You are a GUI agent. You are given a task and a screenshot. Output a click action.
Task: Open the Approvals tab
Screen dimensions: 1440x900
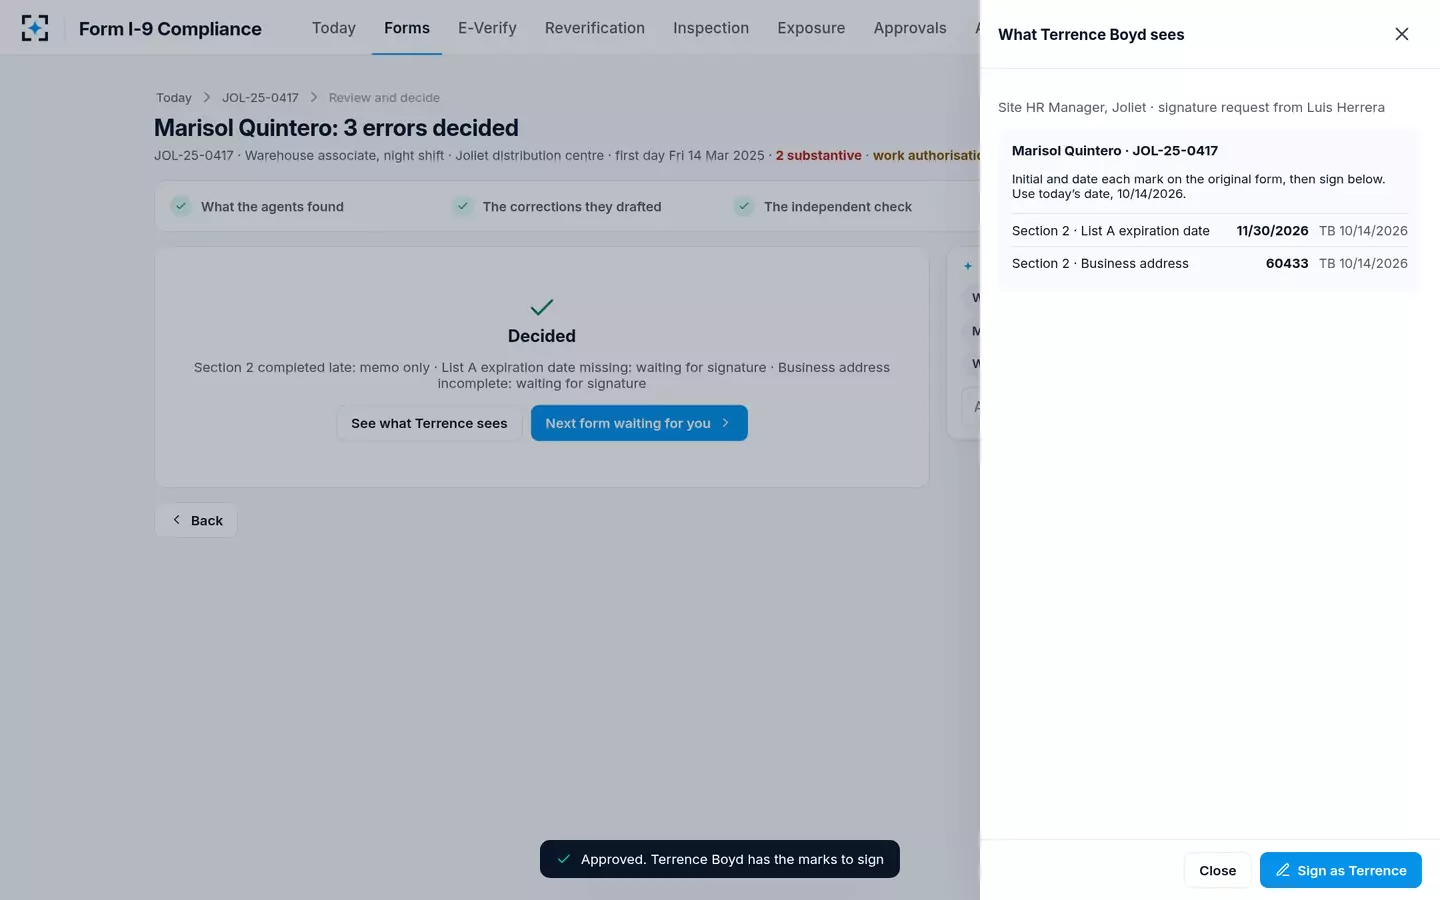point(910,28)
